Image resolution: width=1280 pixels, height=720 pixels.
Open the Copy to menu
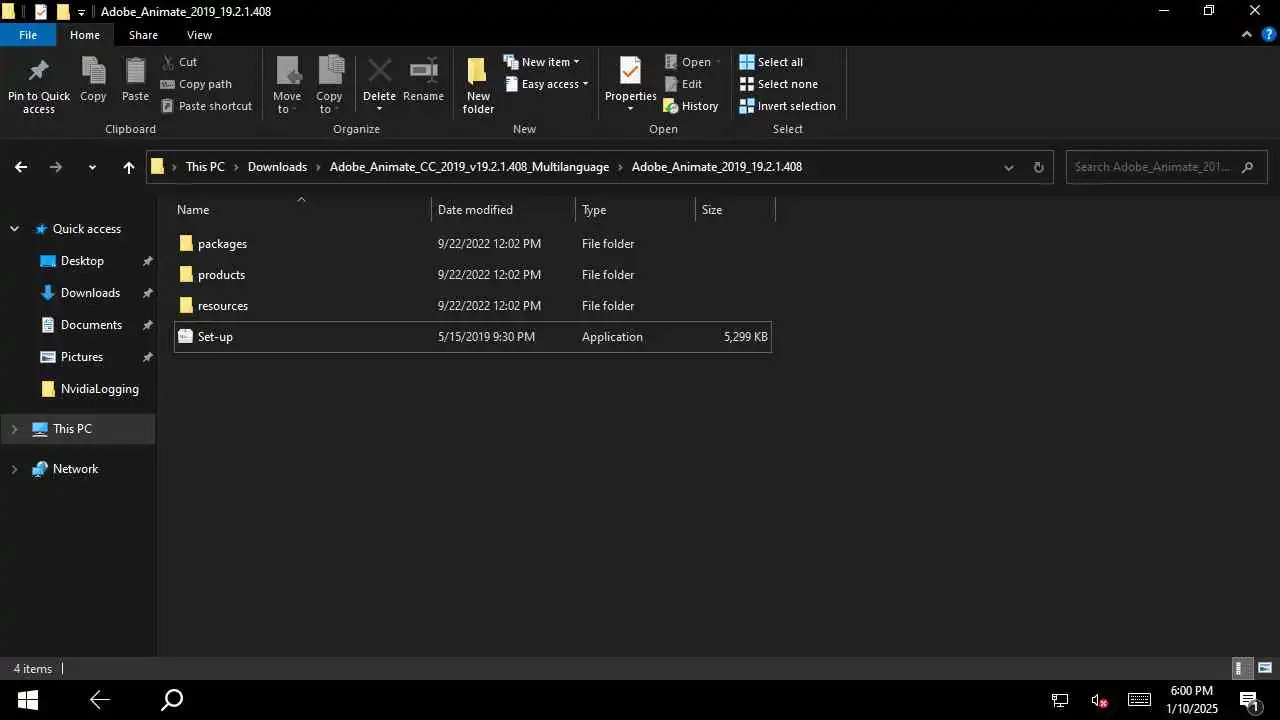tap(329, 85)
